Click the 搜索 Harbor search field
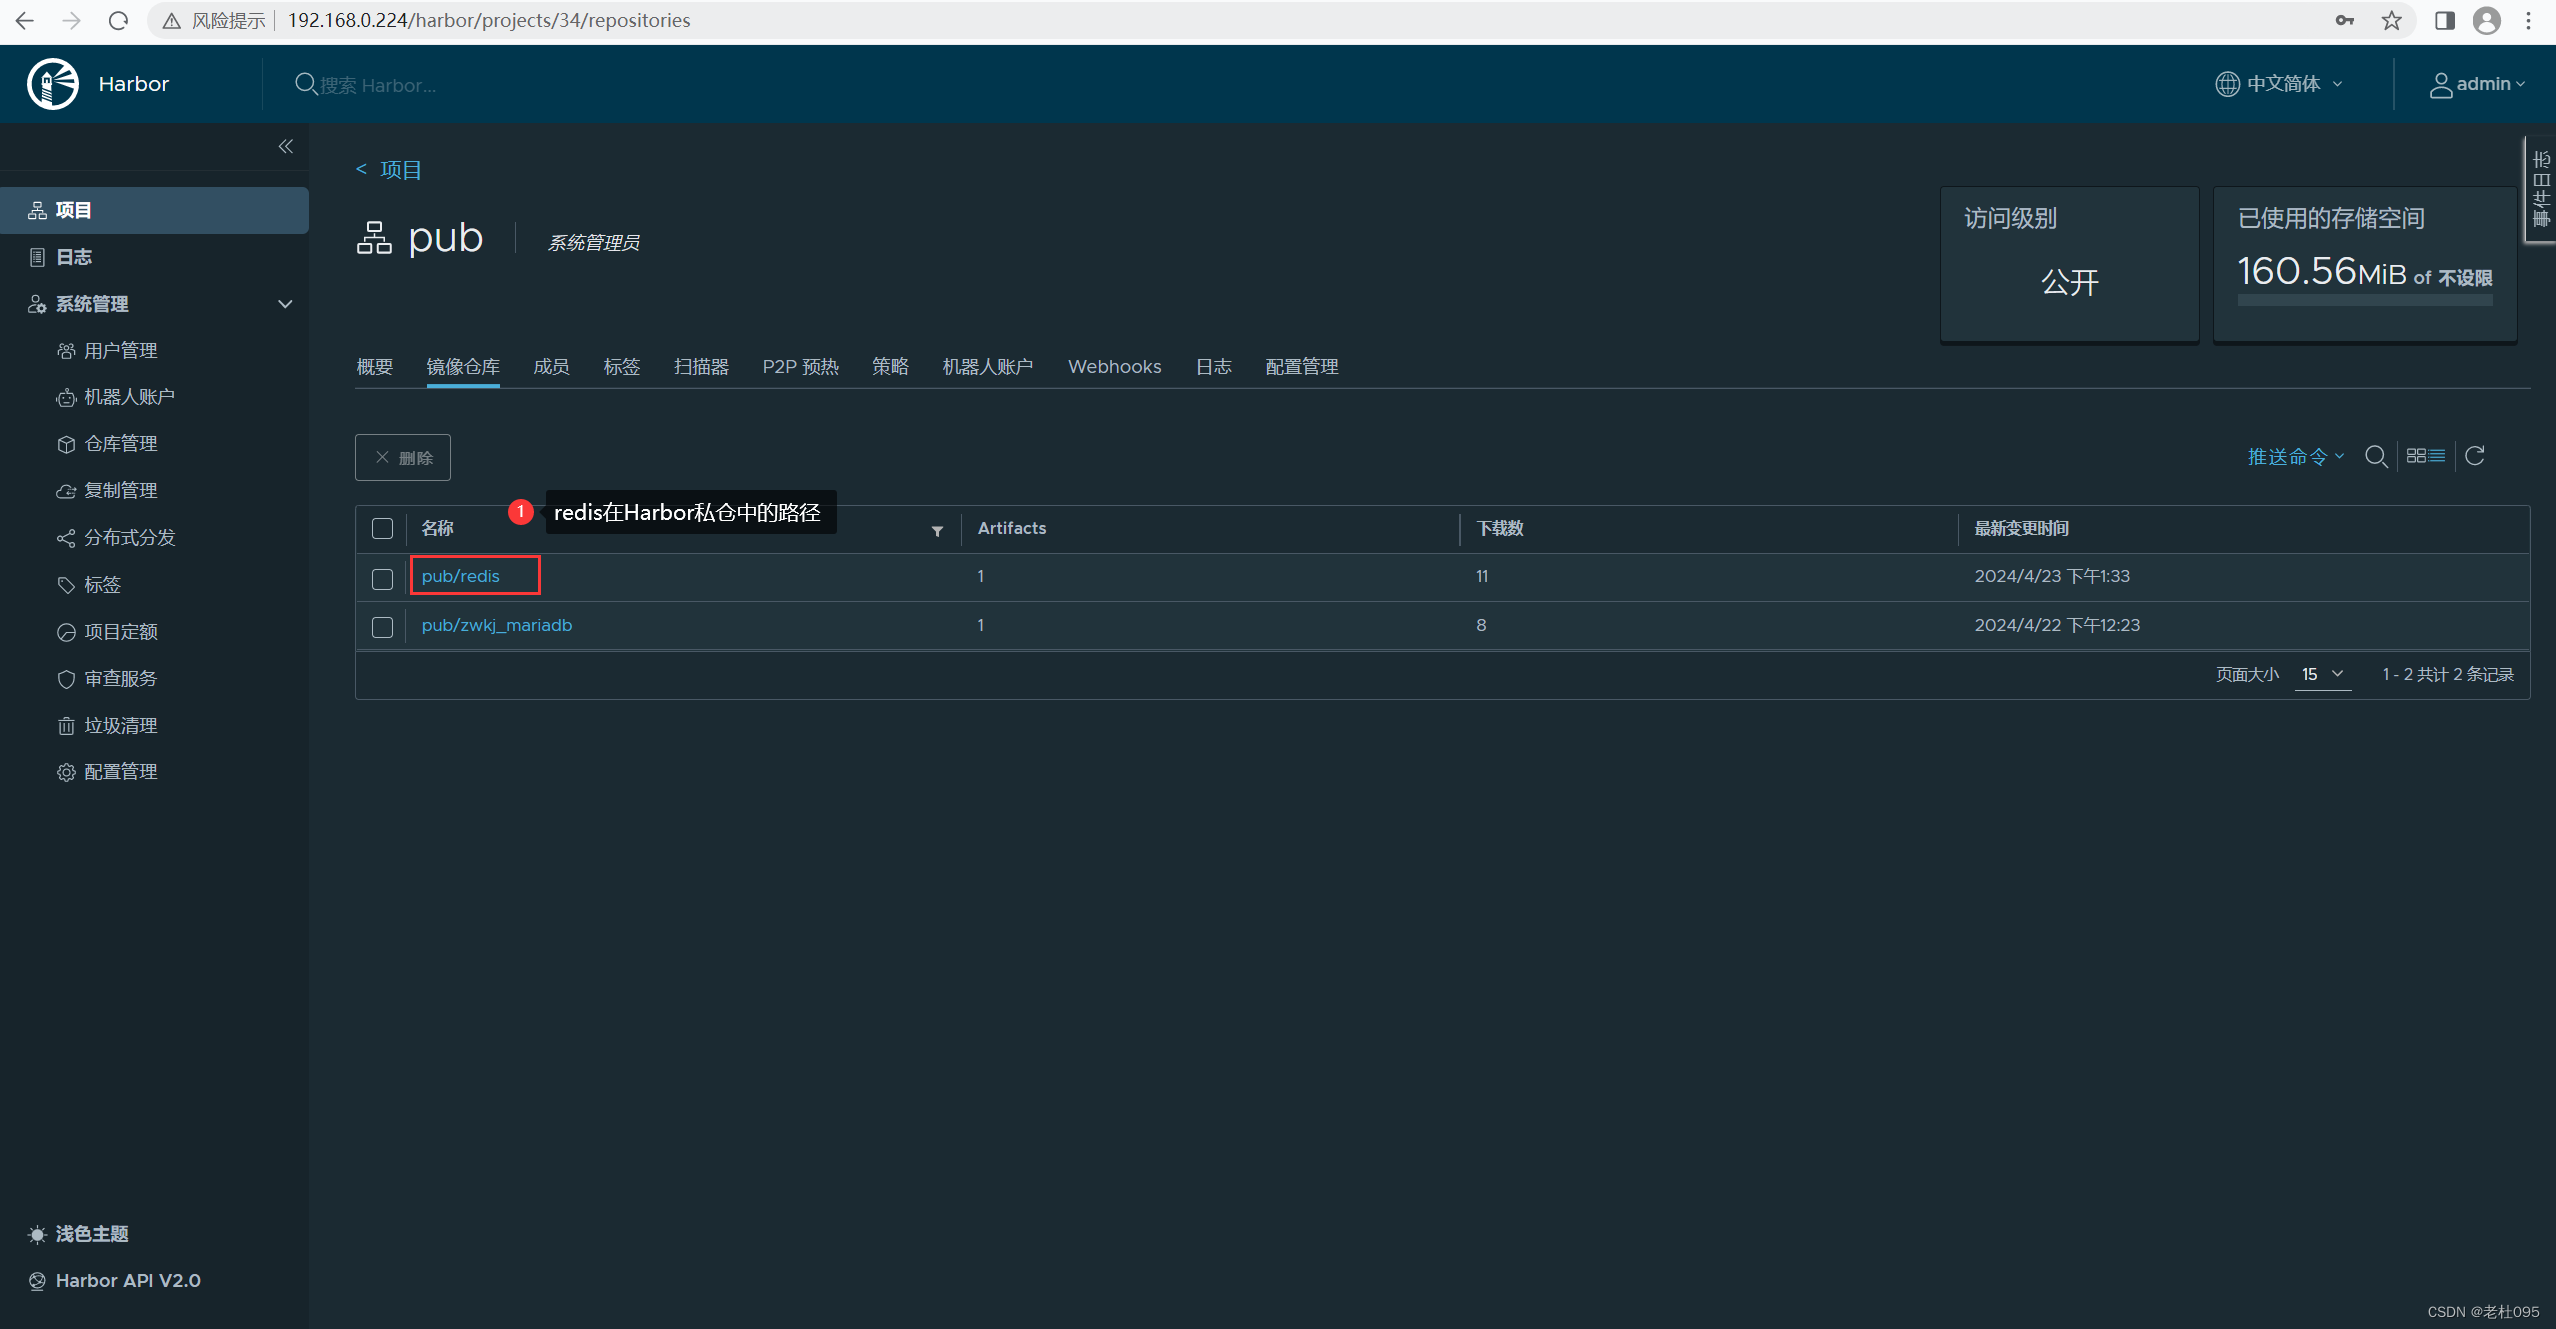Image resolution: width=2556 pixels, height=1329 pixels. point(378,85)
